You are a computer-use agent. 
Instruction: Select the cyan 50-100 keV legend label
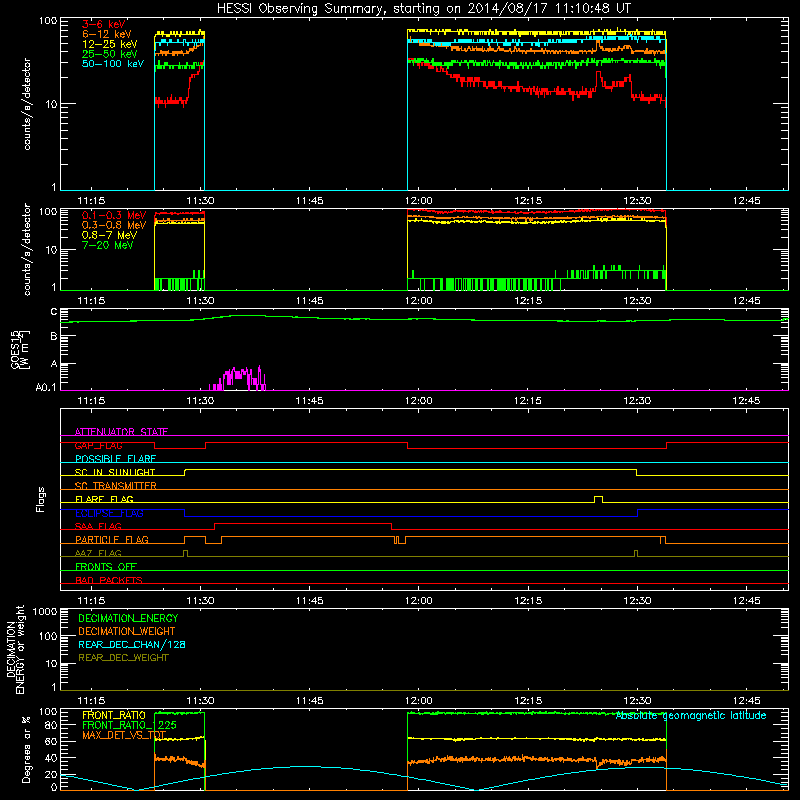113,64
